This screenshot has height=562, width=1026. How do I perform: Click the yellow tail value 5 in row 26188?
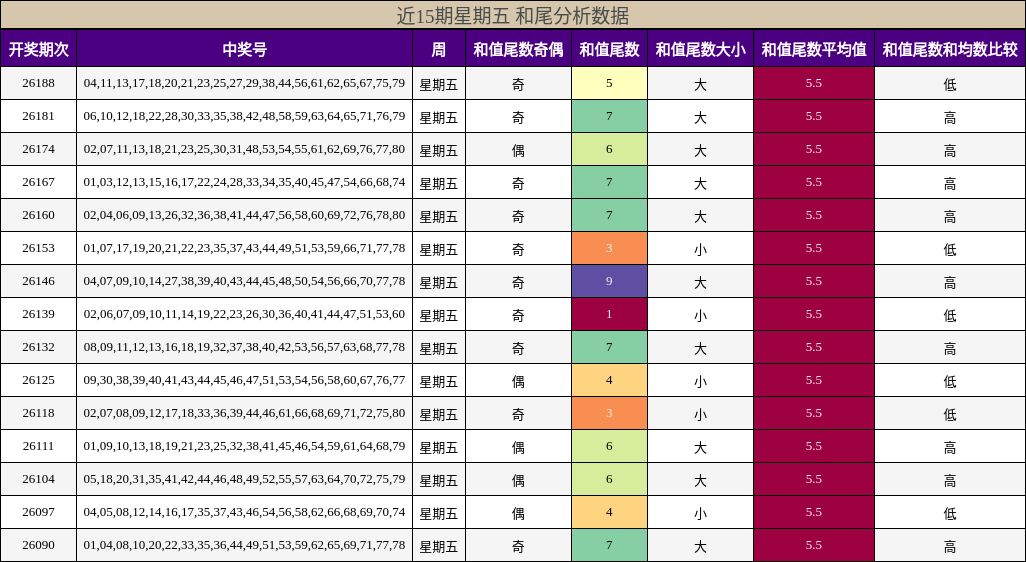click(x=609, y=83)
